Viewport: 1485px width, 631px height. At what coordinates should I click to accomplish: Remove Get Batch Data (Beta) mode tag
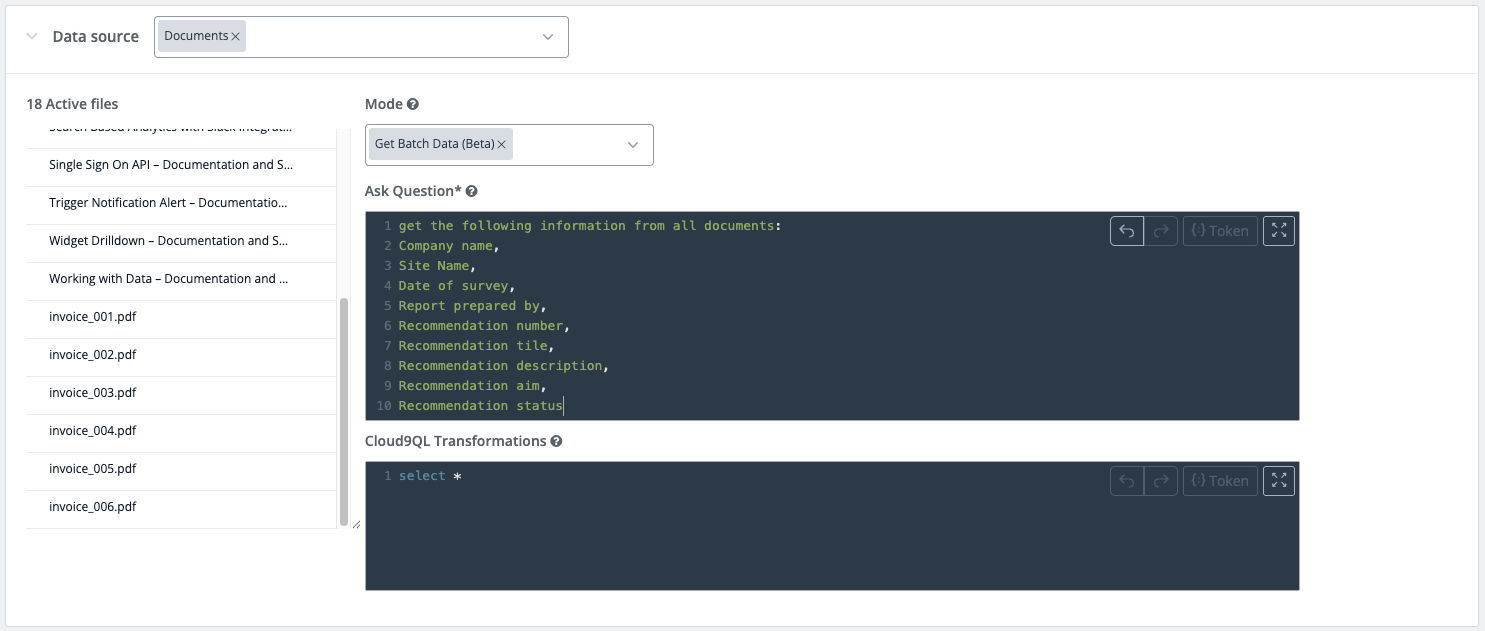(x=502, y=144)
